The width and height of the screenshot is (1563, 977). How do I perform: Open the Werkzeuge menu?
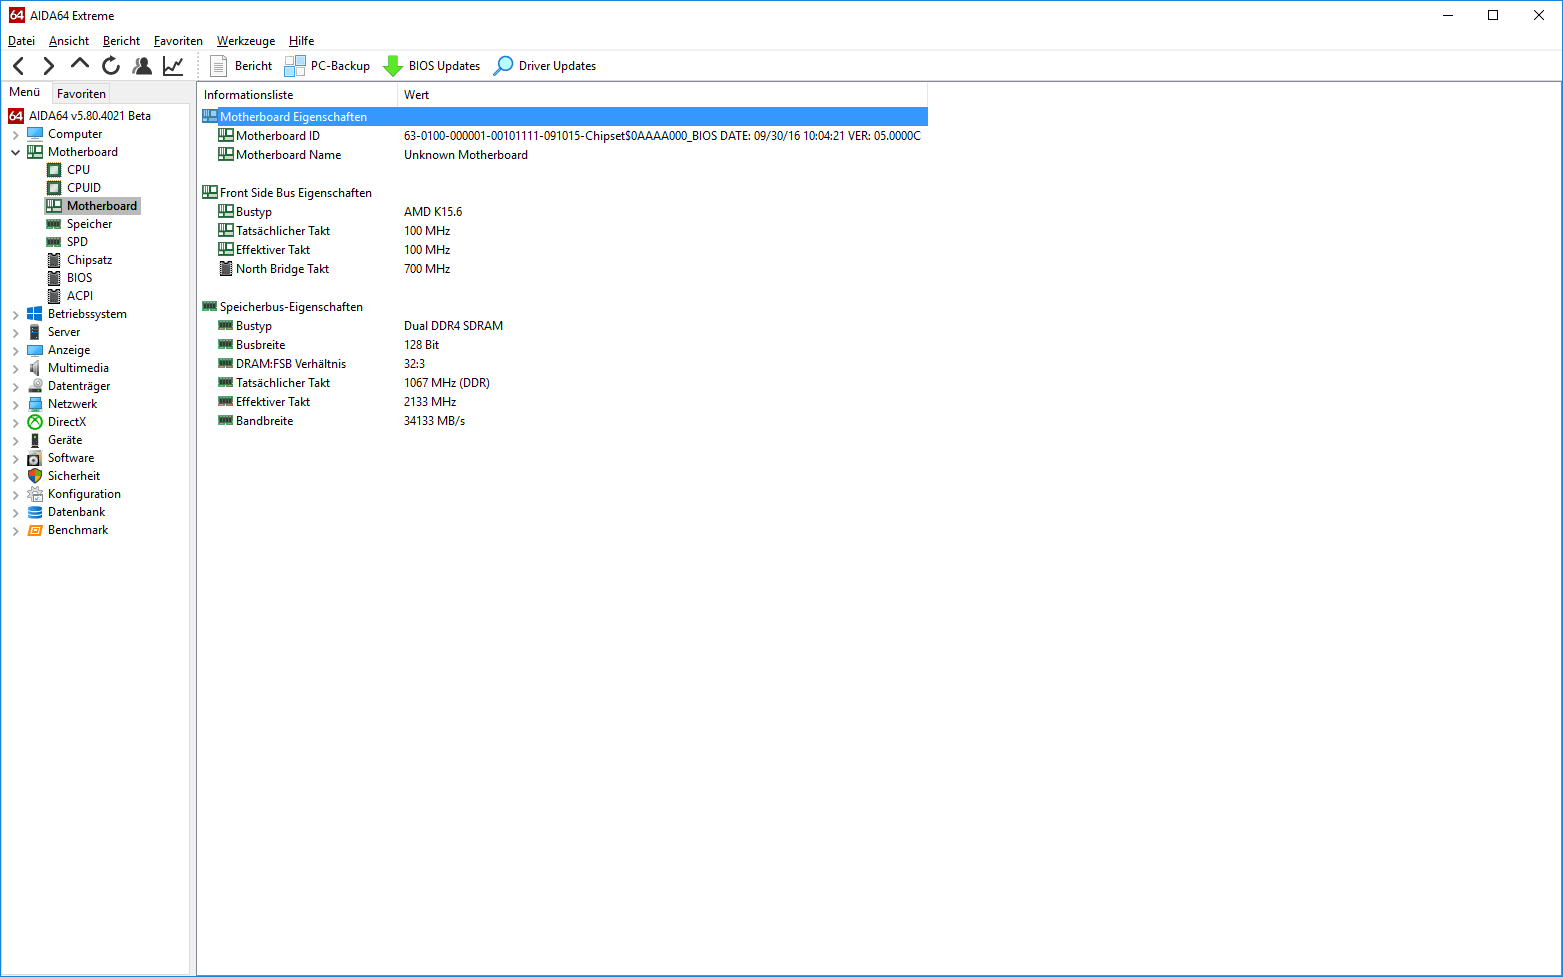(245, 41)
